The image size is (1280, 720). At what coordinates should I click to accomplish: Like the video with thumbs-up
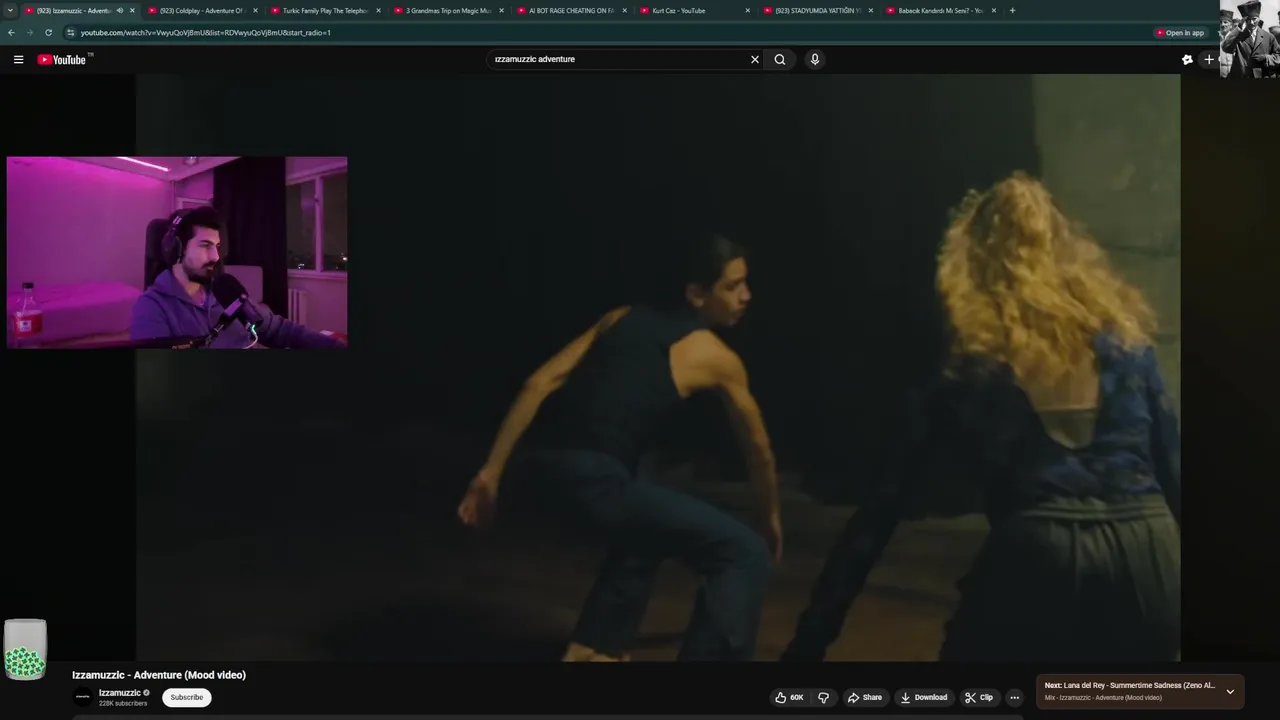789,697
